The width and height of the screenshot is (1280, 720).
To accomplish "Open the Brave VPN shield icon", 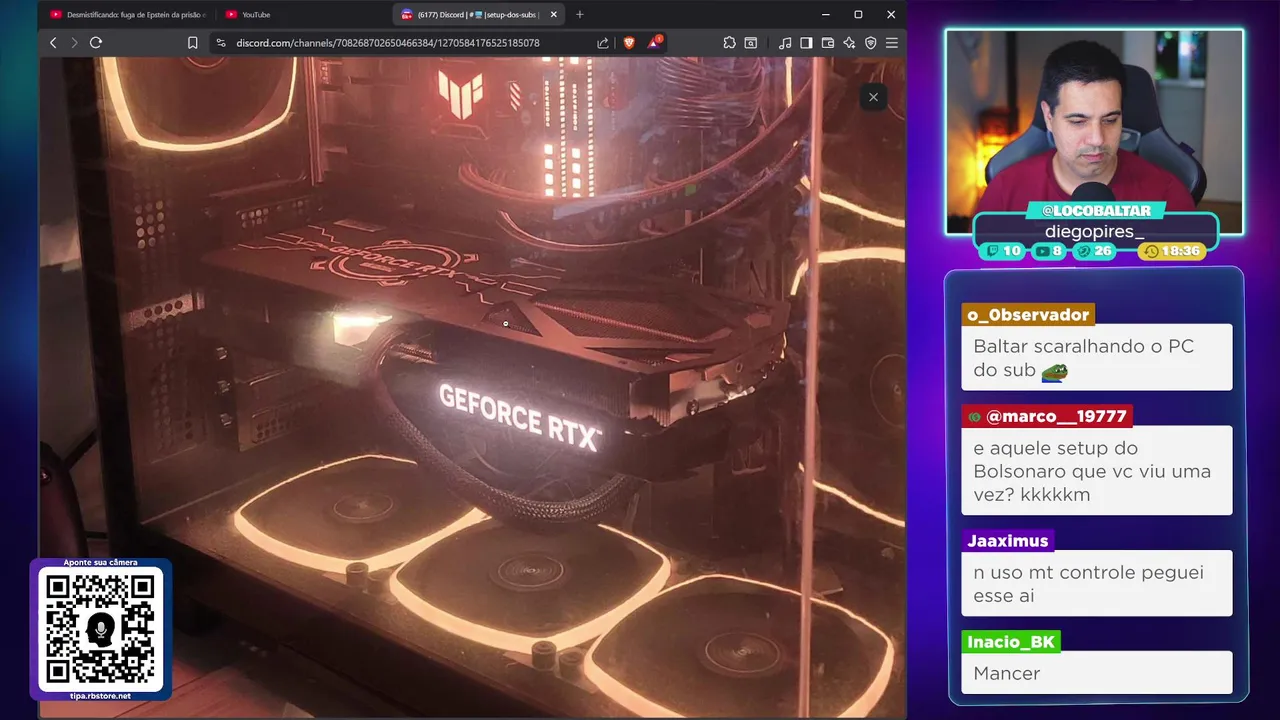I will tap(871, 43).
